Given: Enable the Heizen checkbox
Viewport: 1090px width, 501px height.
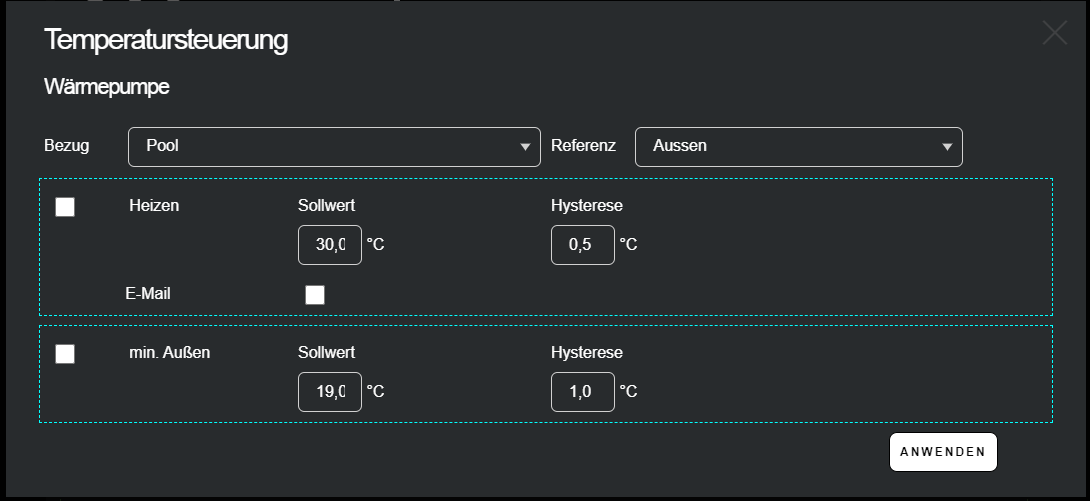Looking at the screenshot, I should 65,207.
